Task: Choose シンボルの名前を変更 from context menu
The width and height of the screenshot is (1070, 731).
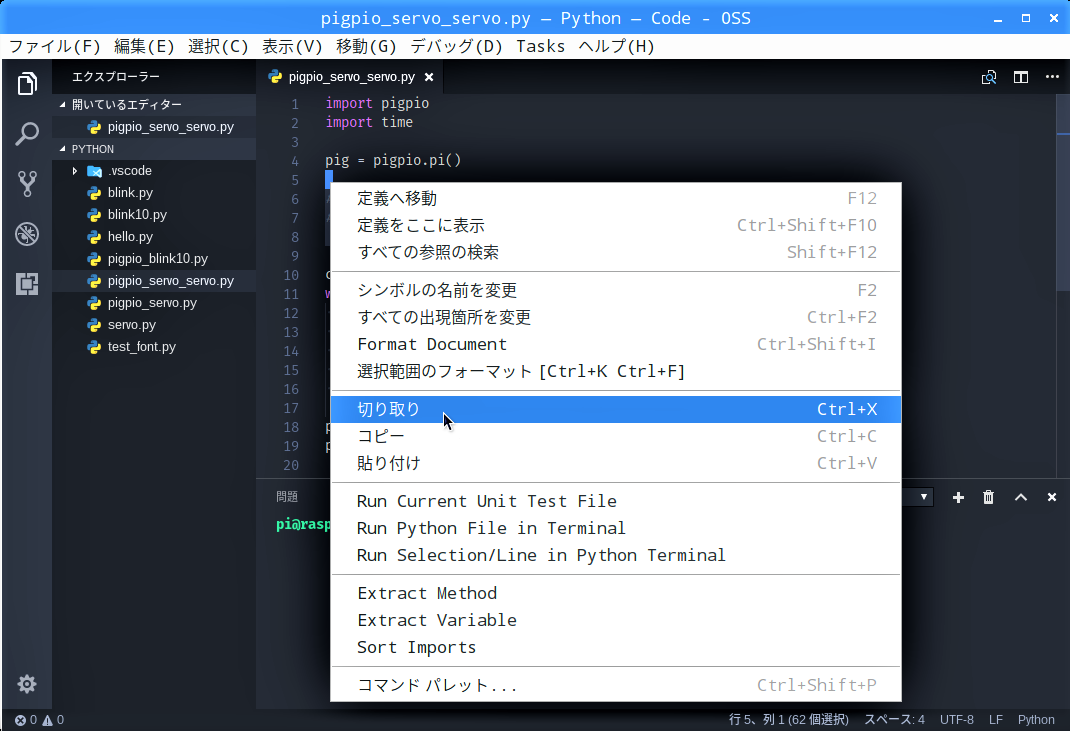Action: click(x=616, y=290)
